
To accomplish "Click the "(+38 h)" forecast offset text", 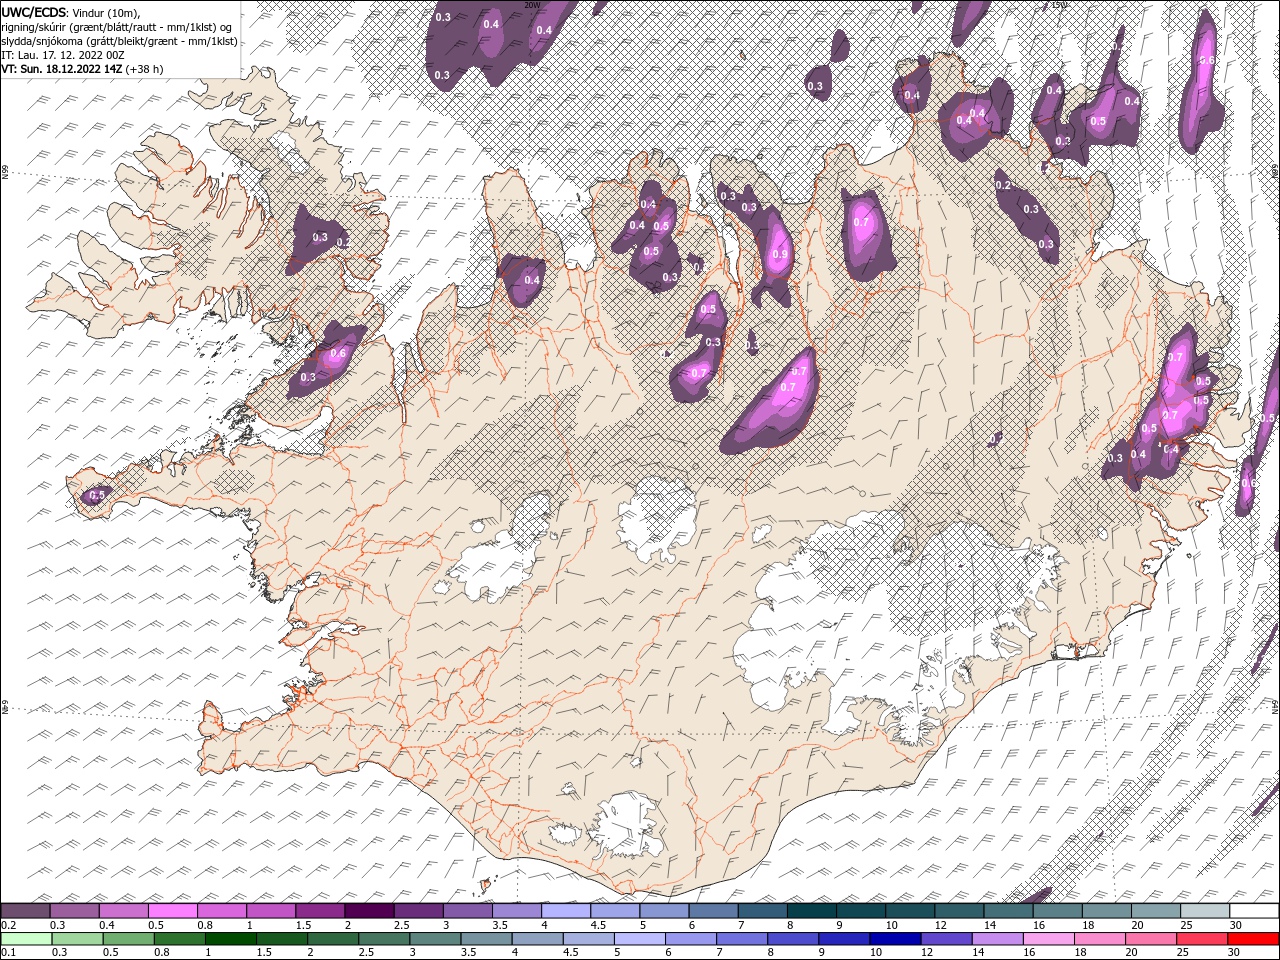I will pyautogui.click(x=145, y=69).
